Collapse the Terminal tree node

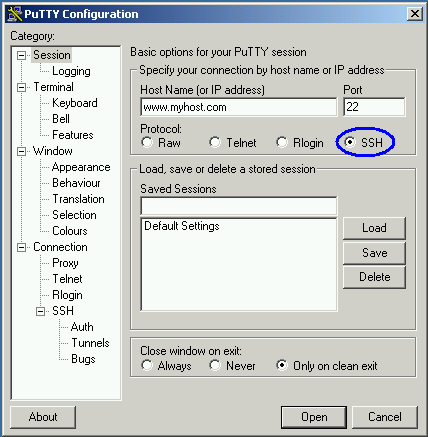click(x=21, y=87)
